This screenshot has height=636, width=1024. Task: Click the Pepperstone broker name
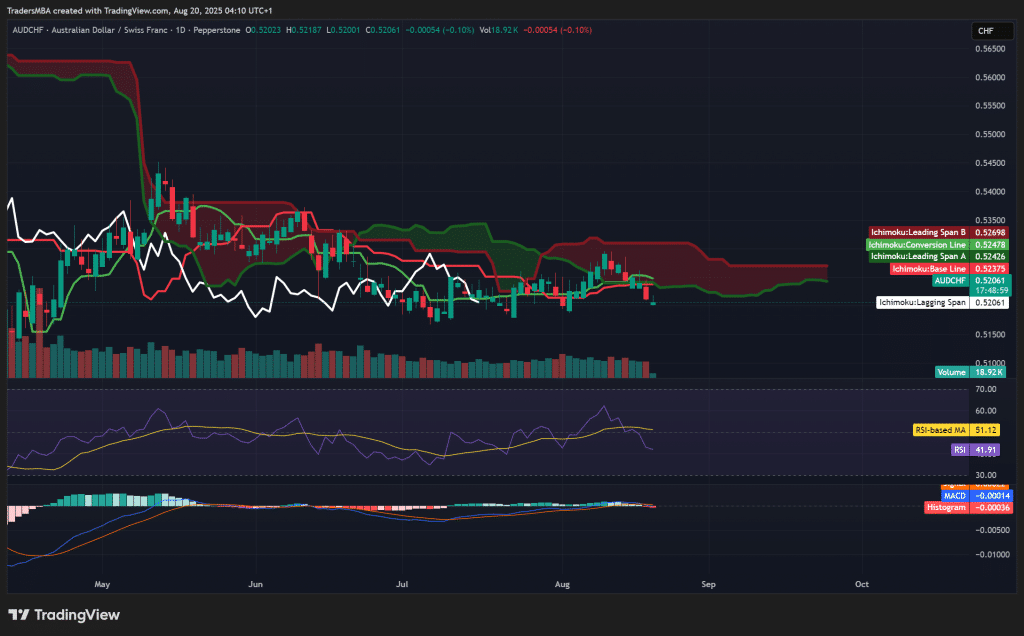point(217,31)
